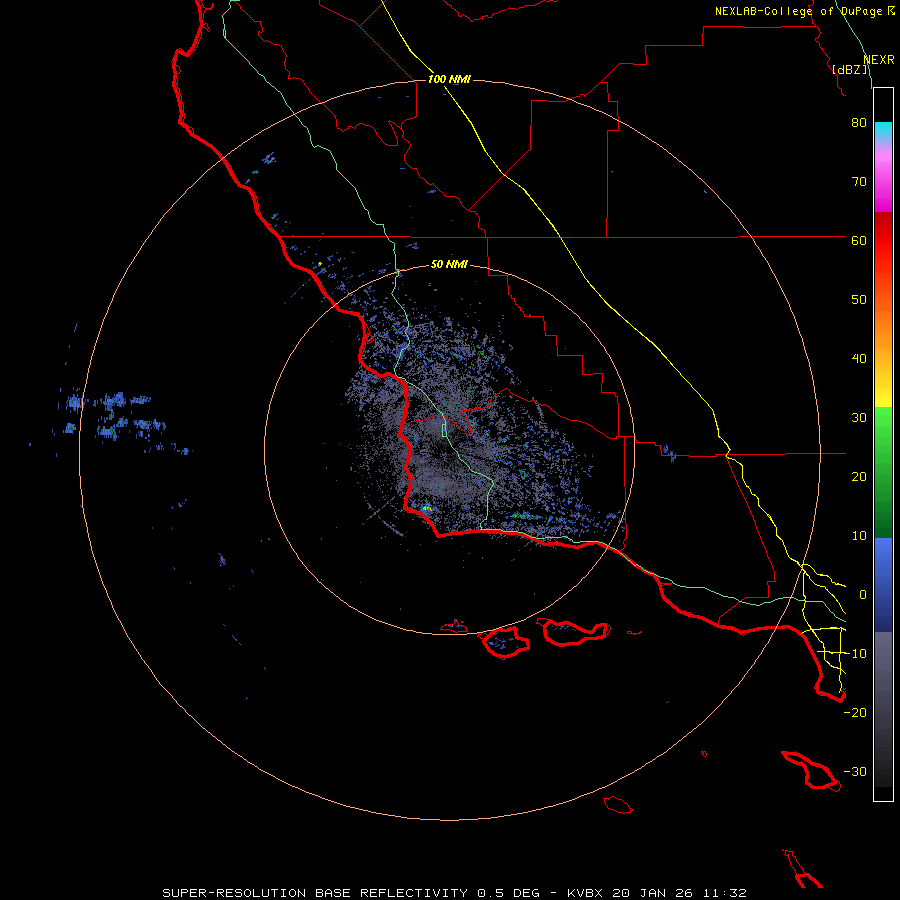
Task: Click the -10 value on the dBZ scale
Action: (855, 654)
